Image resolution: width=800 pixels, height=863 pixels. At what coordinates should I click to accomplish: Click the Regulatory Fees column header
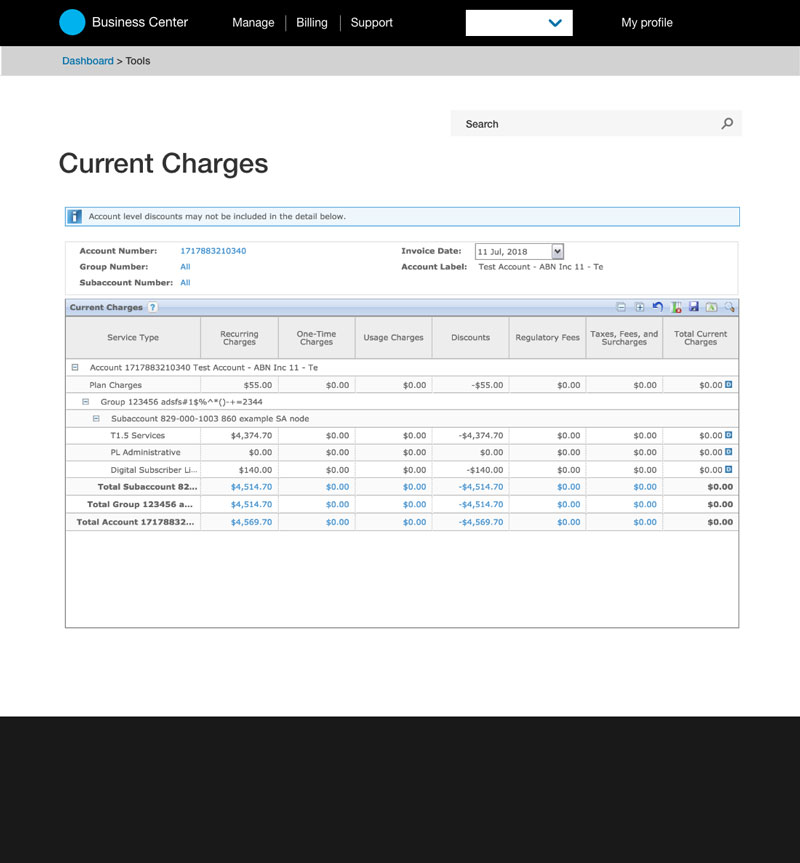[547, 337]
